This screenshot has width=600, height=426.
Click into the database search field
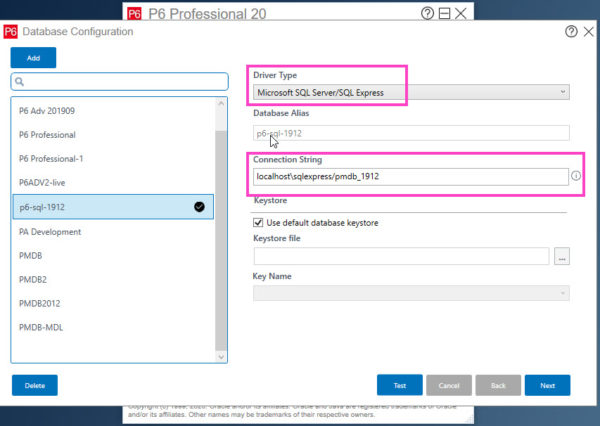pyautogui.click(x=120, y=82)
